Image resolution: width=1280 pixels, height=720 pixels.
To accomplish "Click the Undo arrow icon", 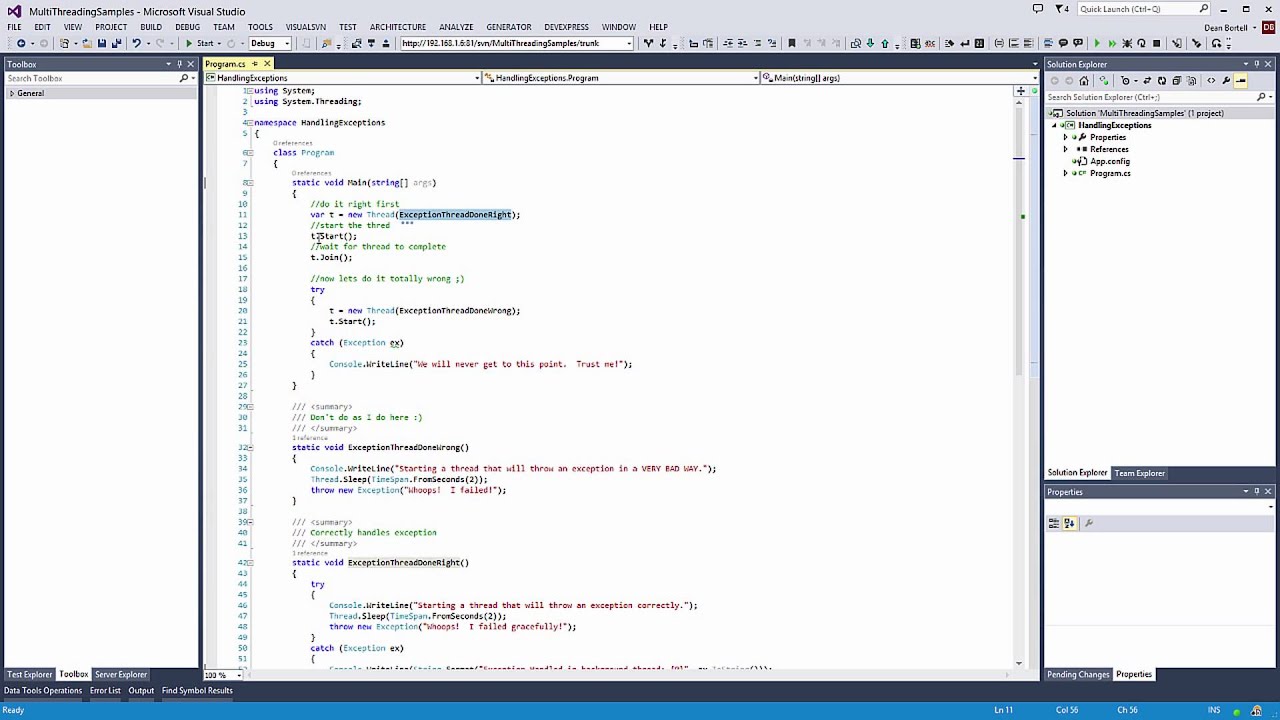I will click(136, 43).
